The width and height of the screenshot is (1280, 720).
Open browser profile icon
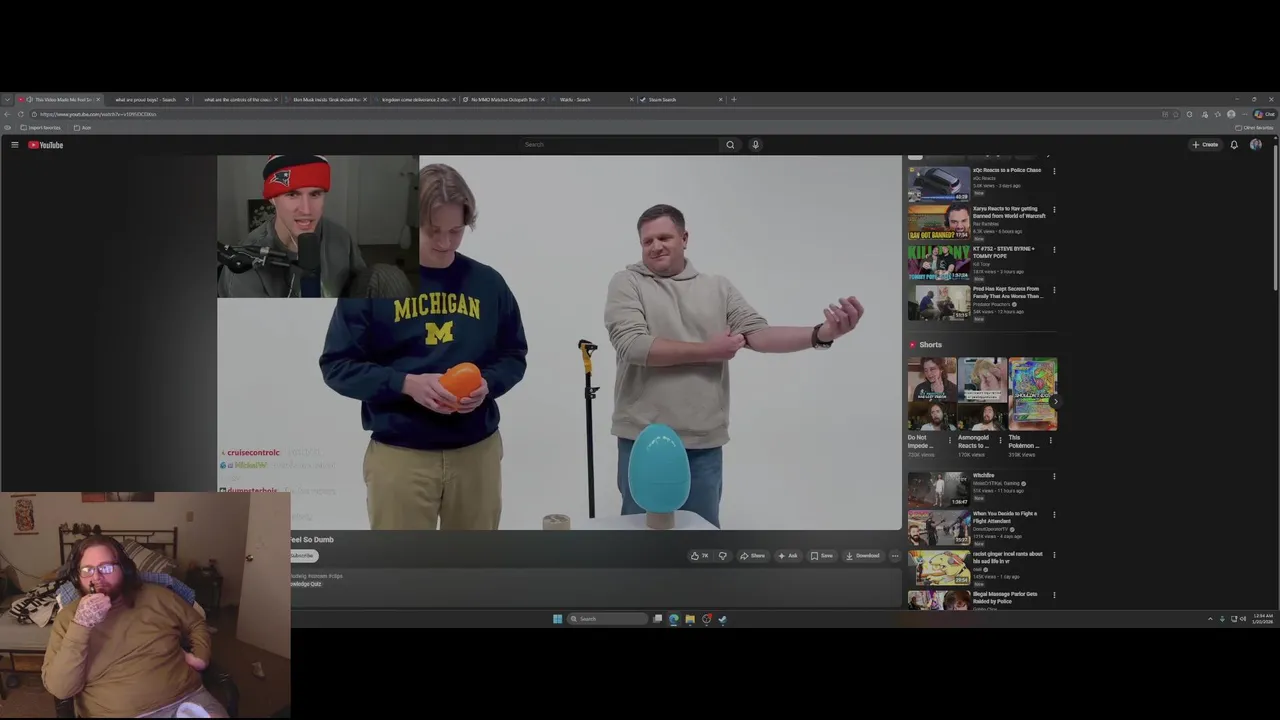click(x=1231, y=114)
